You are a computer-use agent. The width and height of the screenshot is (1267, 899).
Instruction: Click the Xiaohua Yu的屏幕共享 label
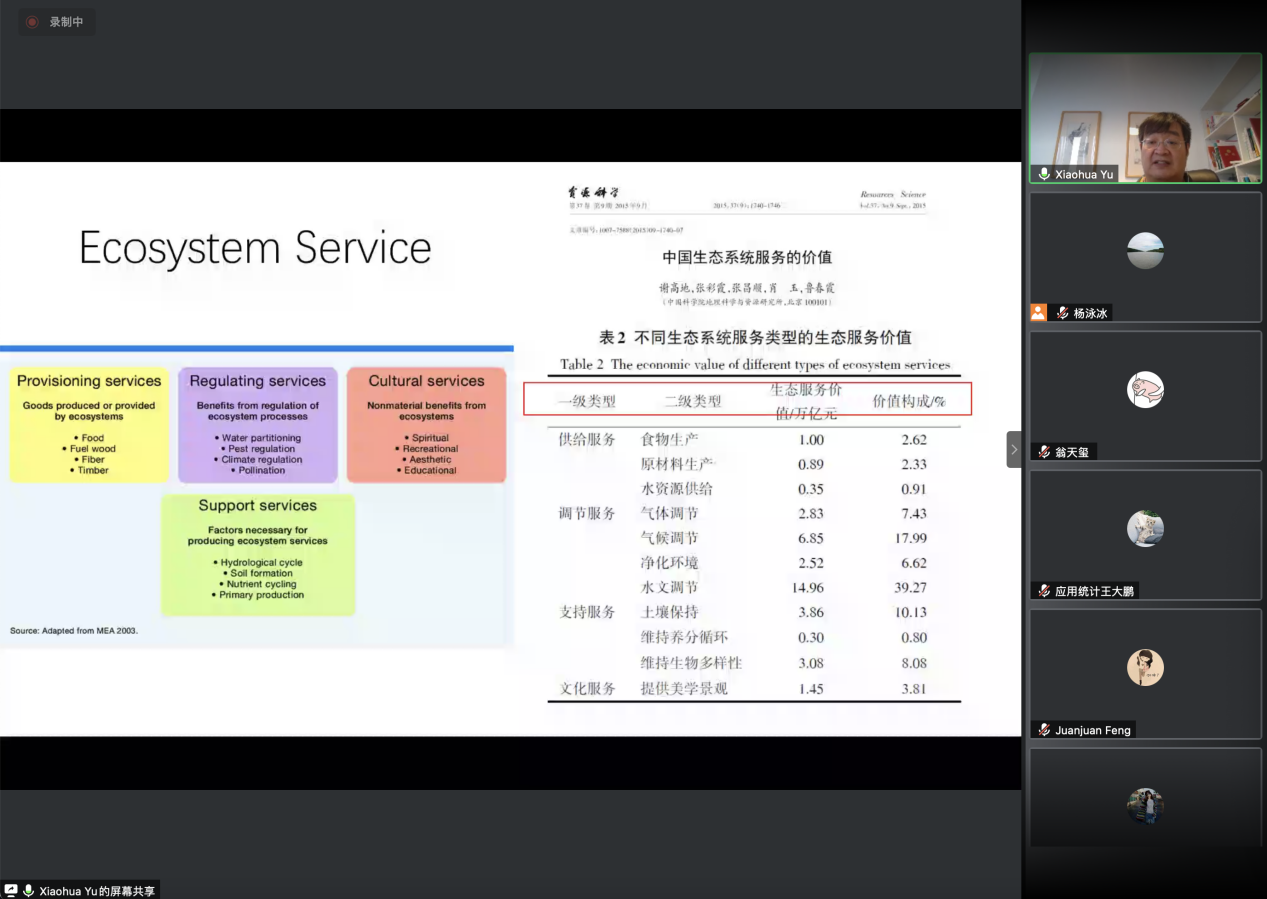97,890
